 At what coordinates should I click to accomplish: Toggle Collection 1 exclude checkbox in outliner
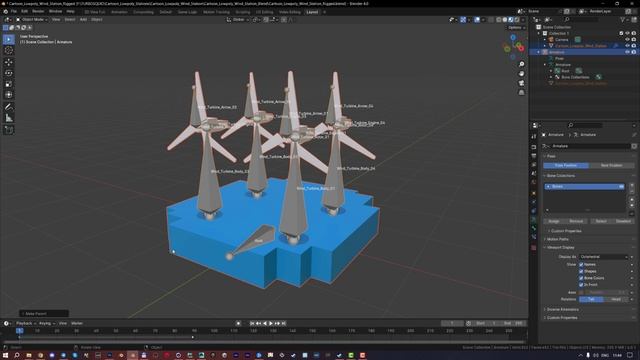[x=621, y=33]
